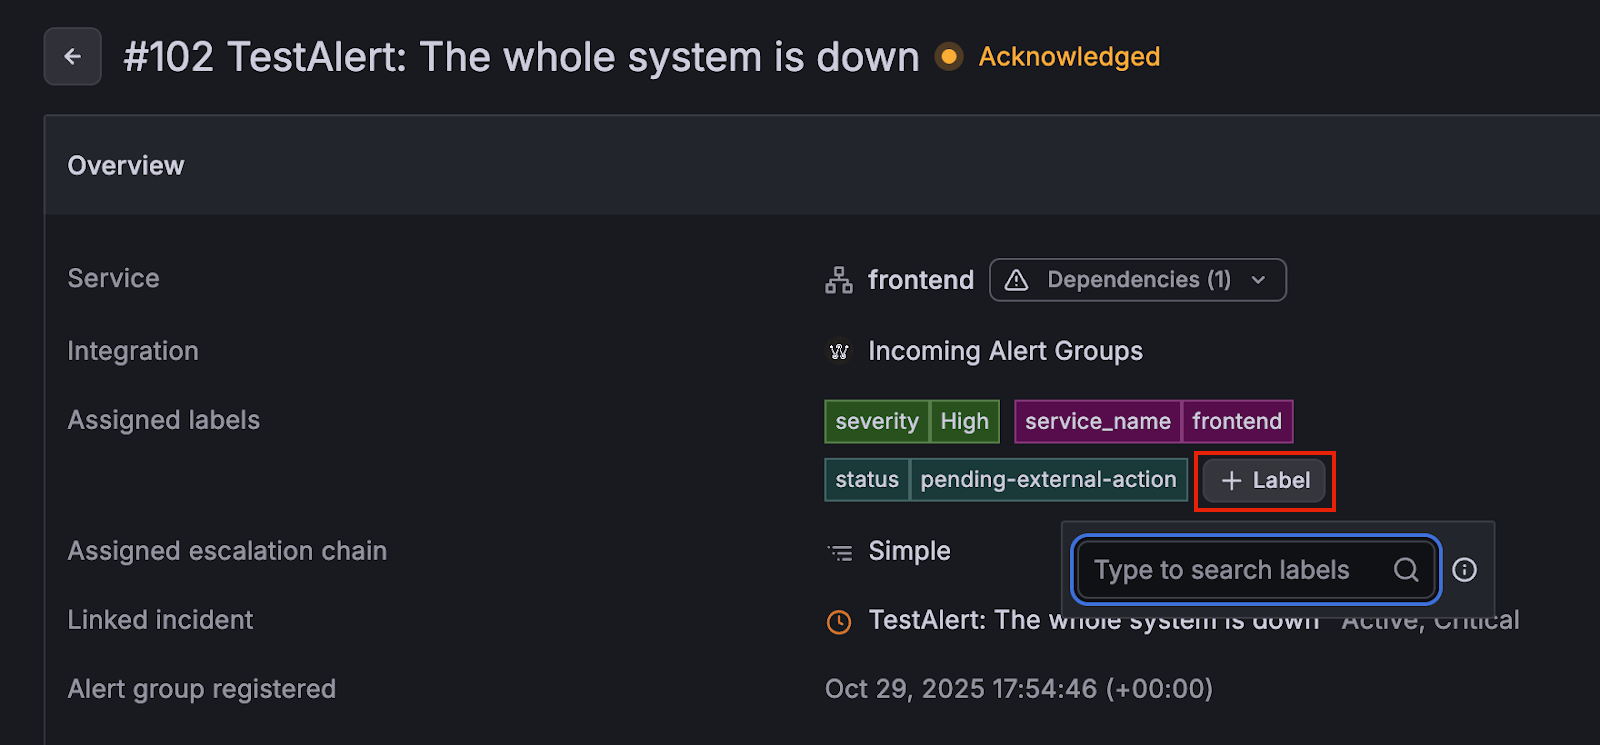The image size is (1600, 745).
Task: Click the escalation chain icon next to Simple
Action: [x=838, y=551]
